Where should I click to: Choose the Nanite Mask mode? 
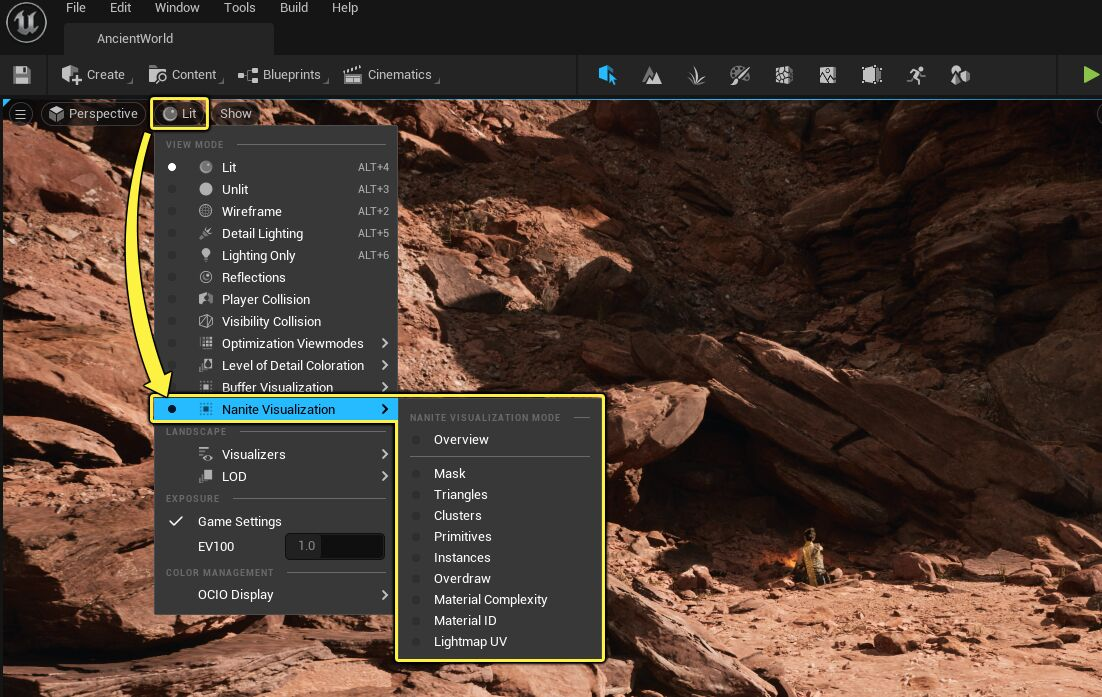(500, 474)
